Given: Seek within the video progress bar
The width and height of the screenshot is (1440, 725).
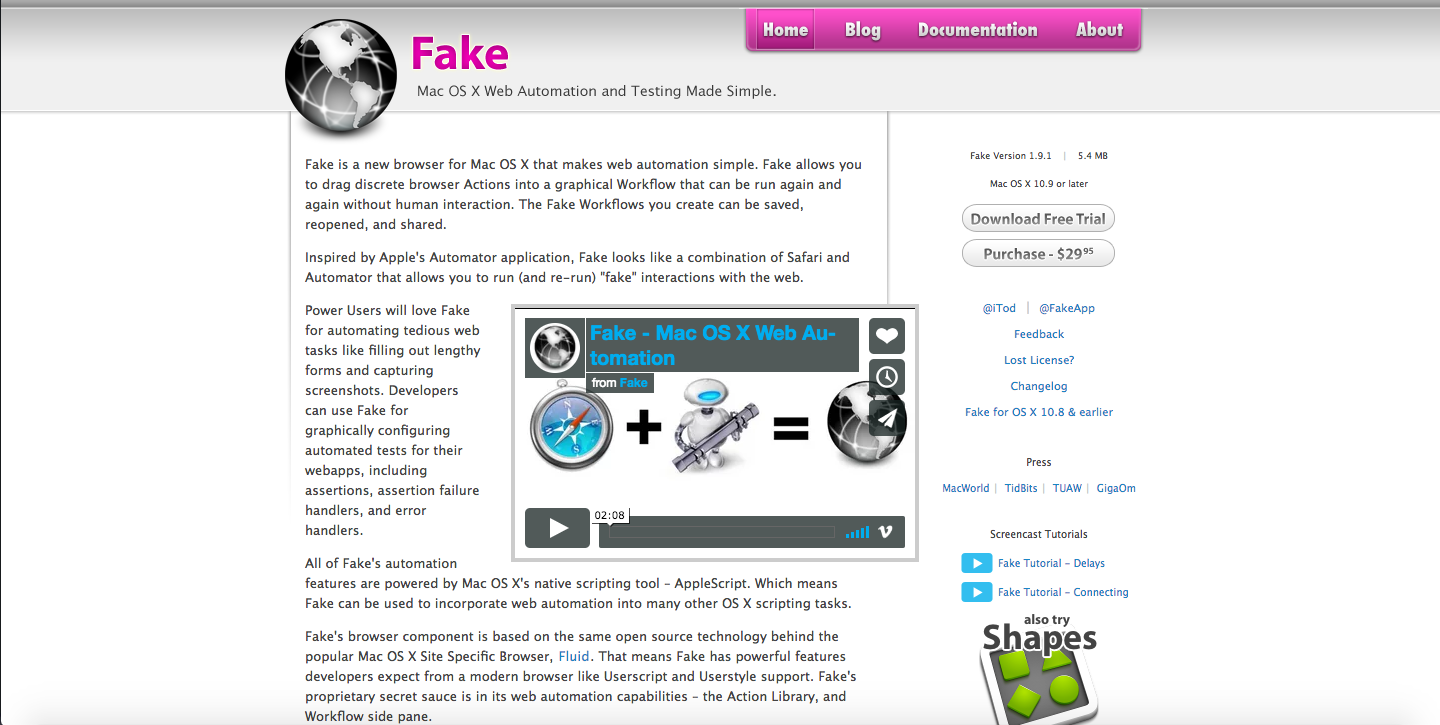Looking at the screenshot, I should click(x=721, y=532).
